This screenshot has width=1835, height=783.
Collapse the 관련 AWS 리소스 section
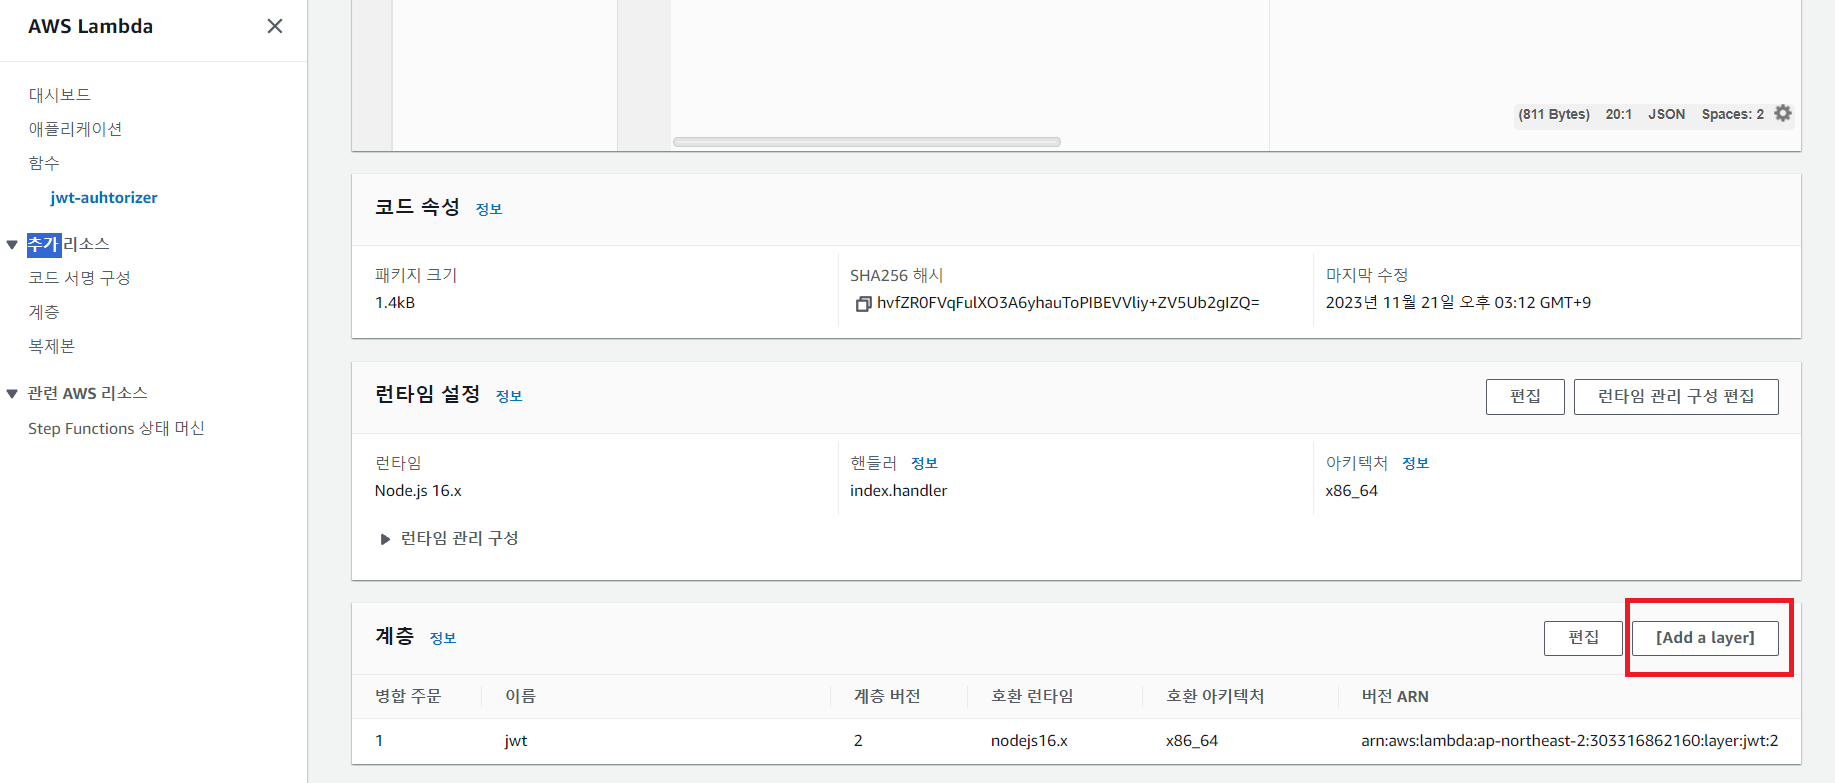coord(12,393)
